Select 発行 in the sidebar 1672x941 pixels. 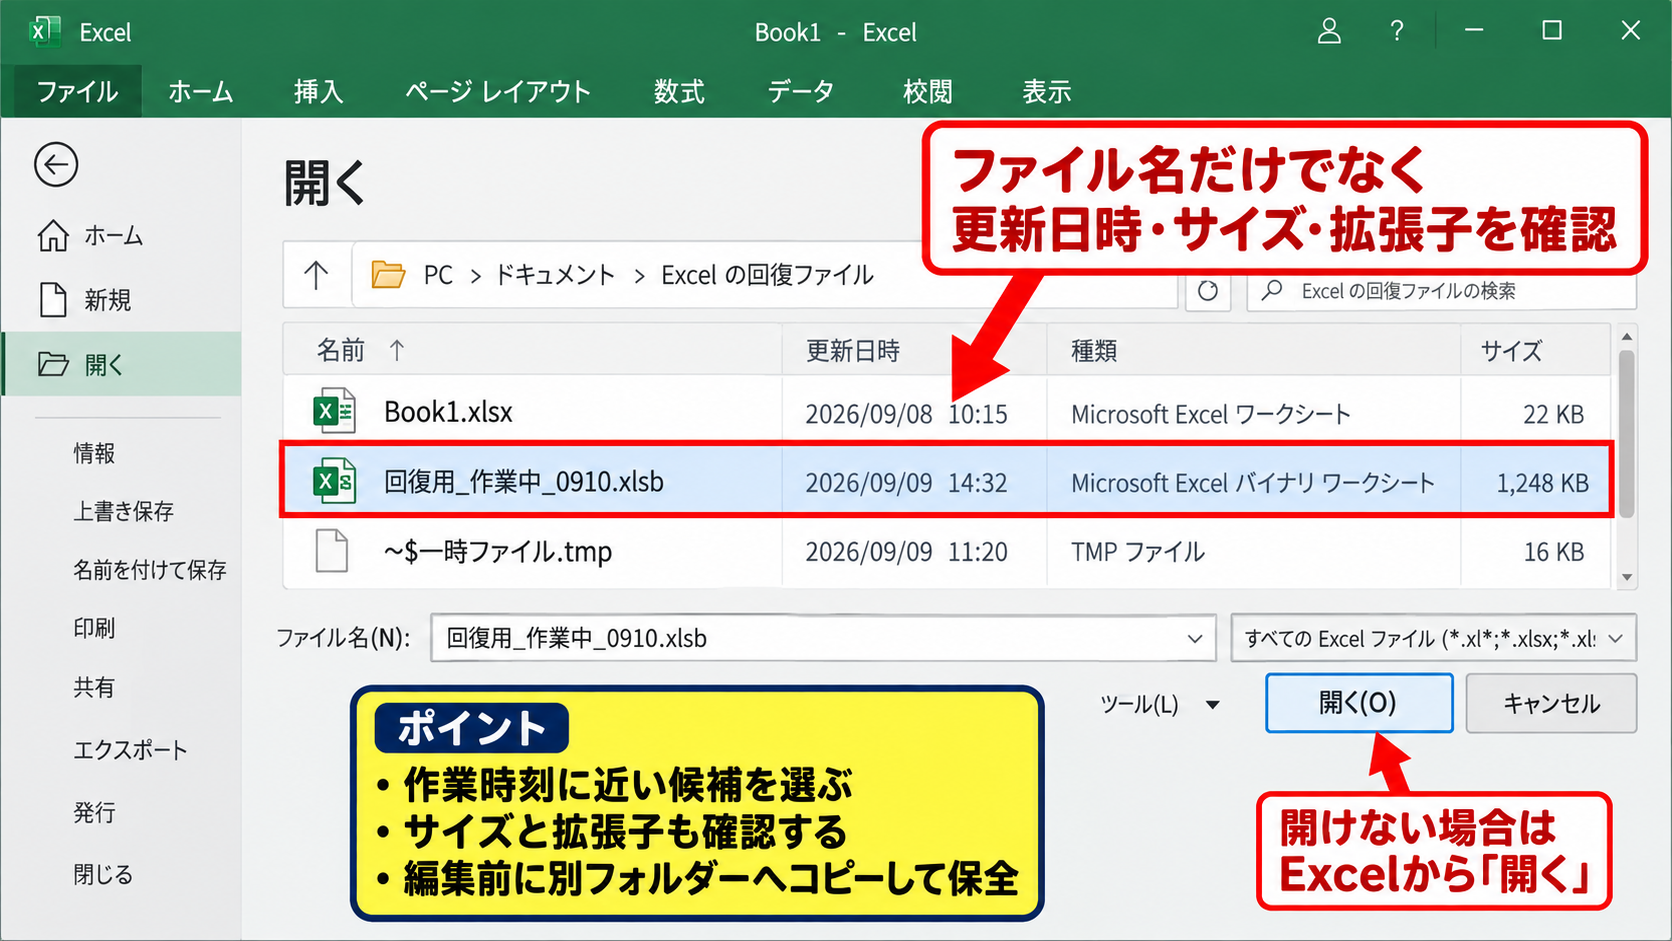94,812
